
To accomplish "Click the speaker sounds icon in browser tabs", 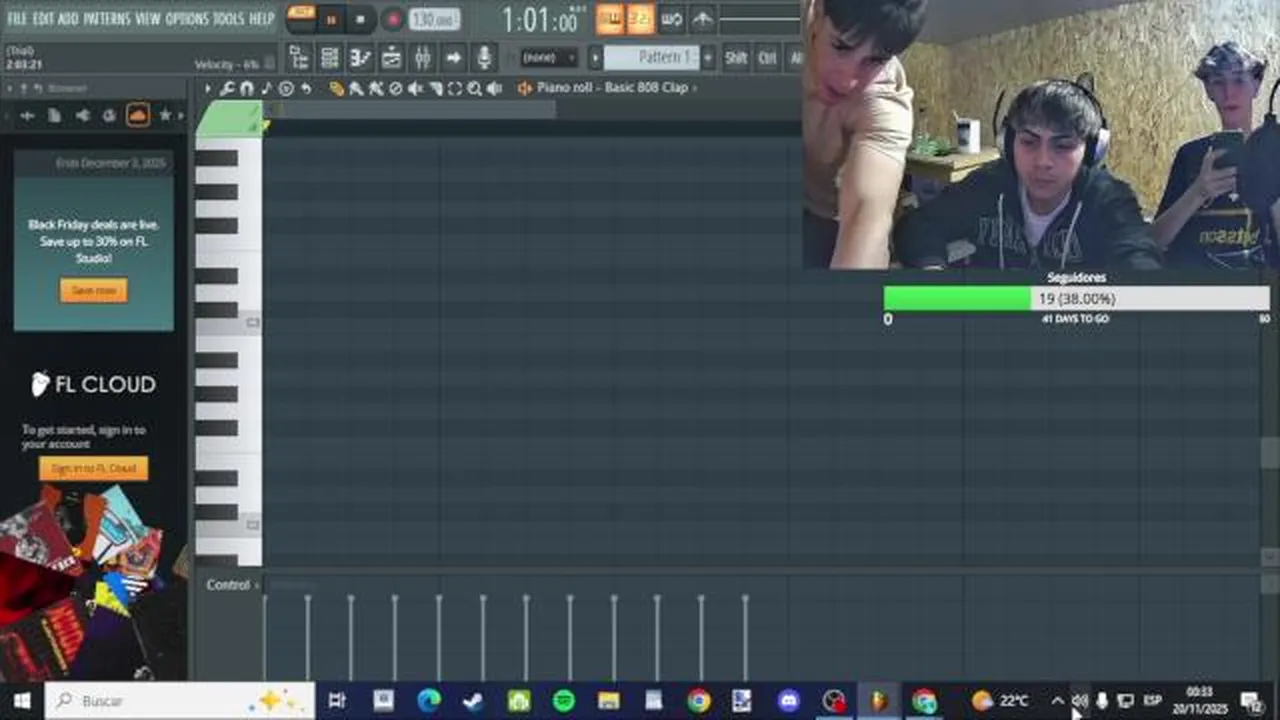I will pos(82,115).
